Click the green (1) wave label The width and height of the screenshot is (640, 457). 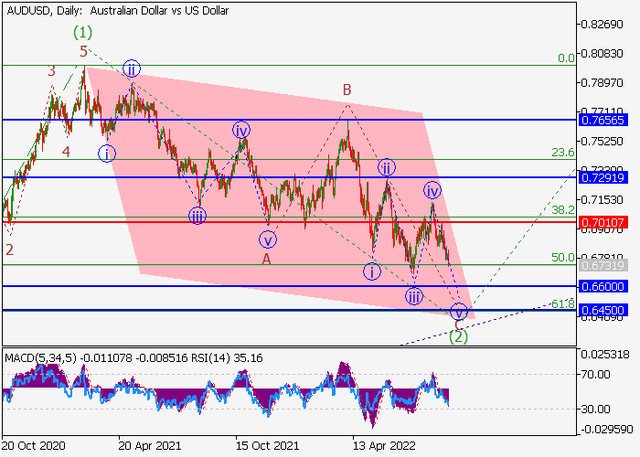(84, 31)
